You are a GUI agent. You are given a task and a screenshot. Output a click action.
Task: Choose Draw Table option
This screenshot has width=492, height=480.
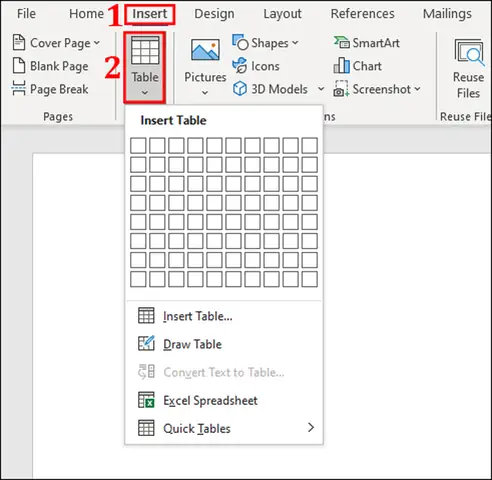coord(180,344)
